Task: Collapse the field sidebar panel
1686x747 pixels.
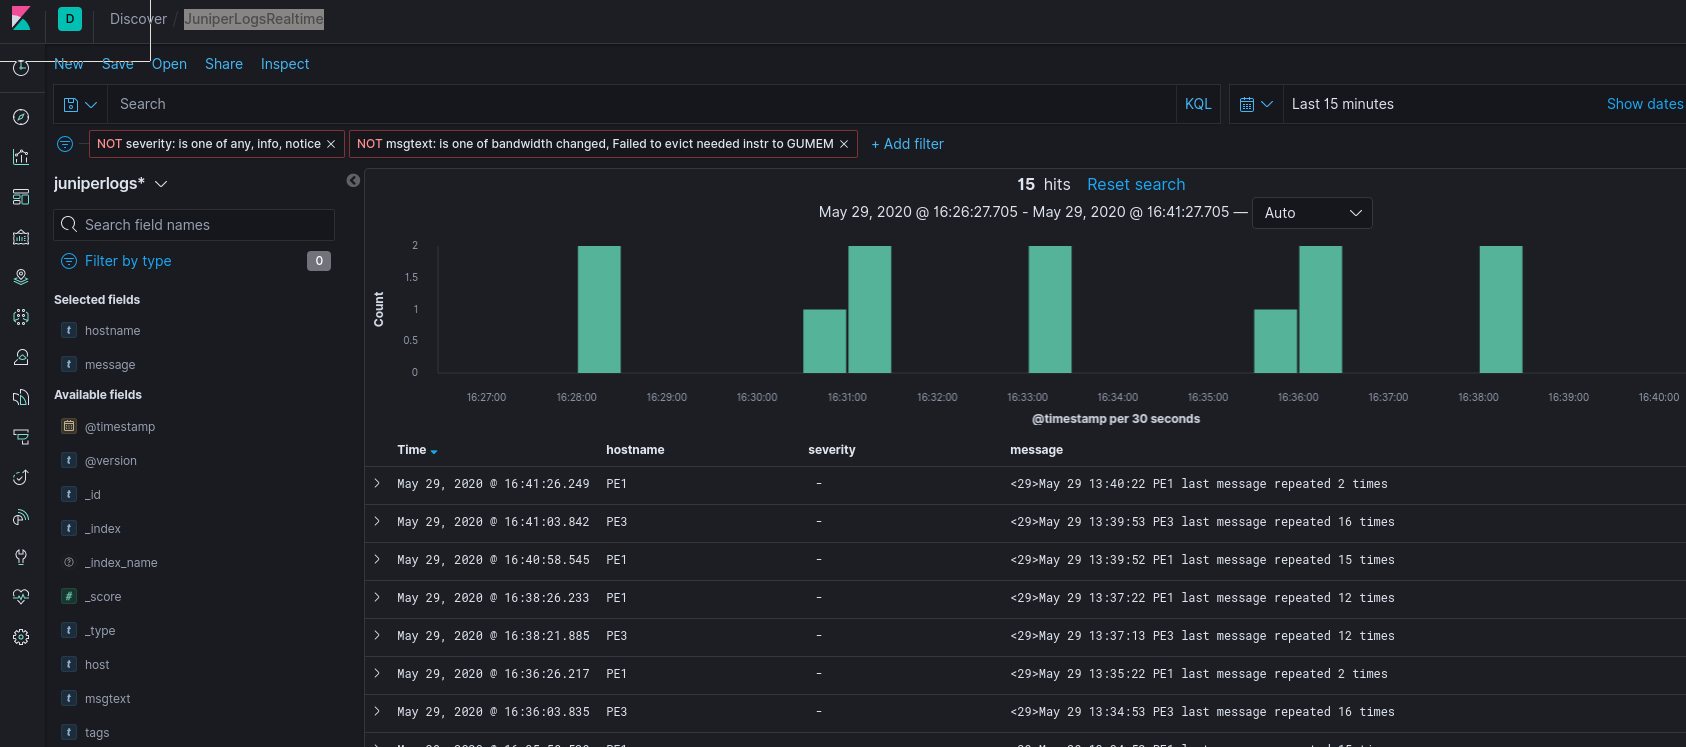Action: point(353,181)
